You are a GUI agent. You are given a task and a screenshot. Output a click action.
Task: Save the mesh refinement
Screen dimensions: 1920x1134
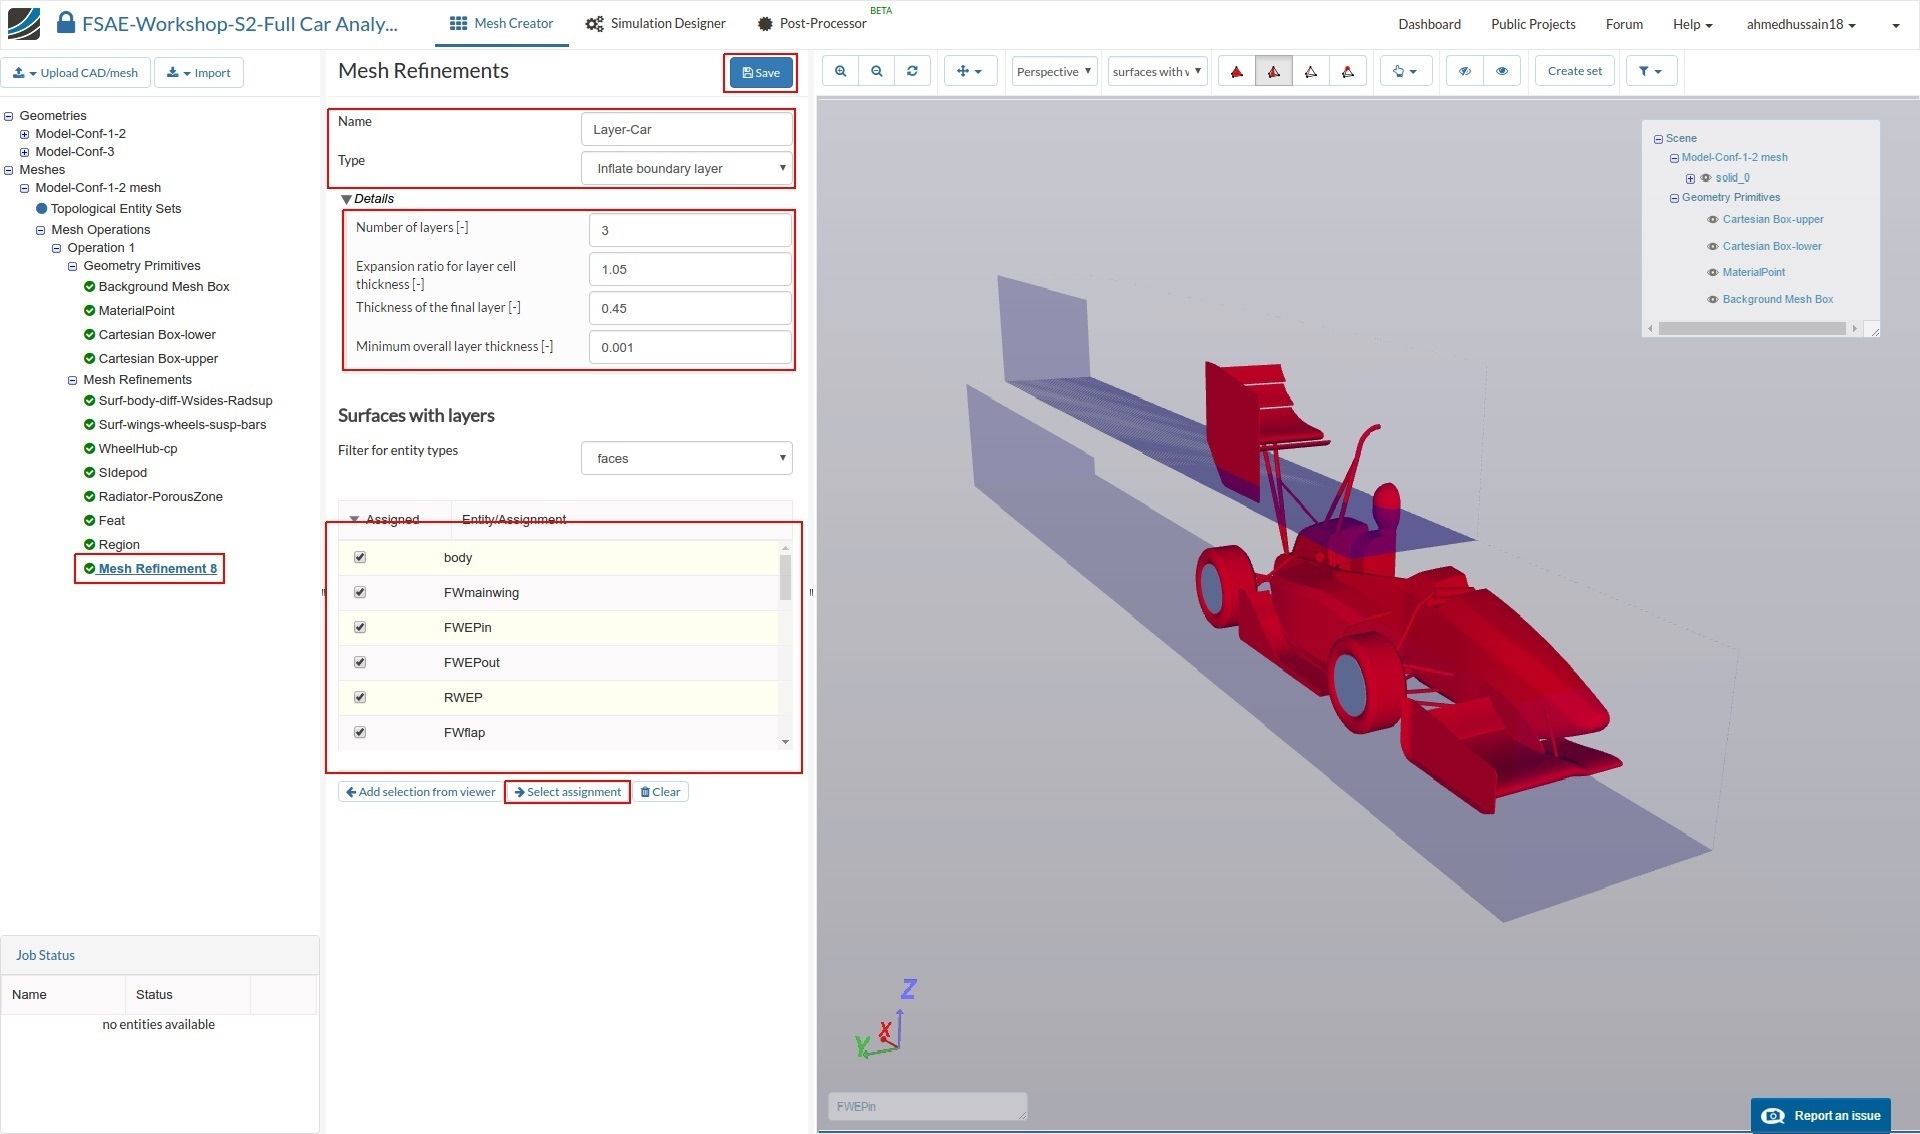tap(761, 72)
